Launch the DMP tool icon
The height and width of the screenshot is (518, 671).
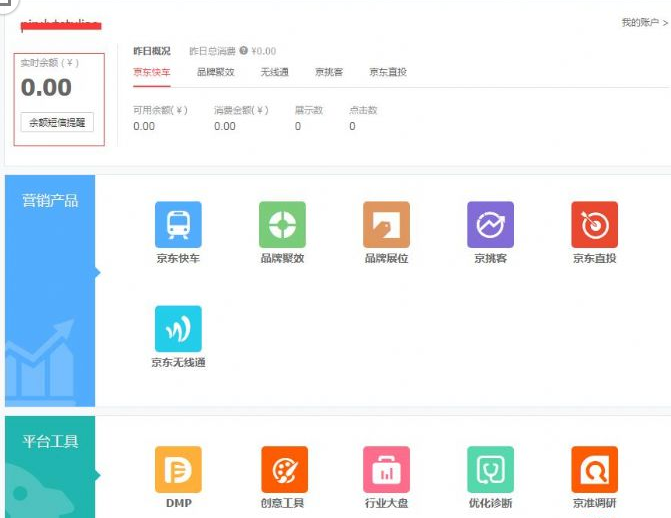178,470
